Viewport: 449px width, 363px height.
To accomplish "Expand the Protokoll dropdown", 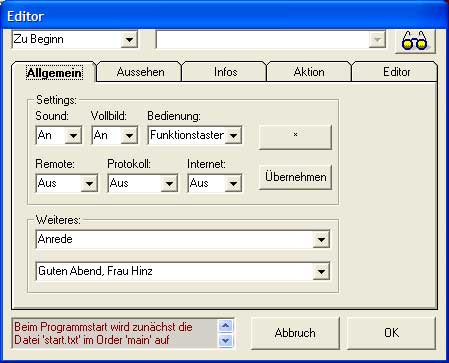I will (169, 183).
